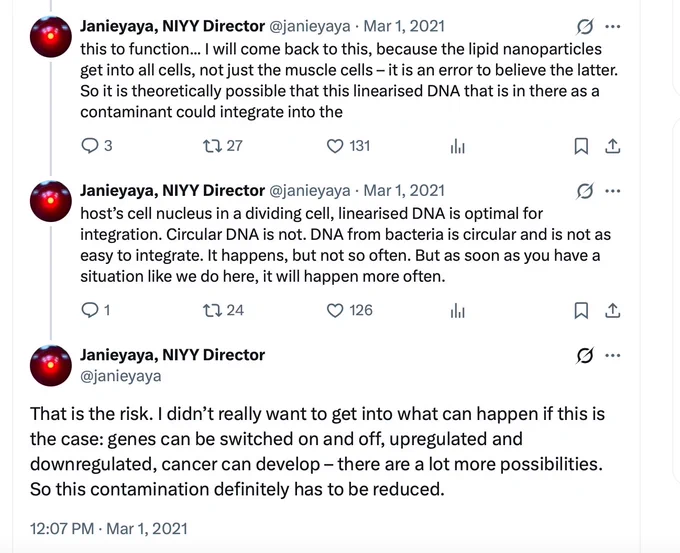This screenshot has width=680, height=553.
Task: Open the main tweet's profile avatar
Action: [51, 365]
